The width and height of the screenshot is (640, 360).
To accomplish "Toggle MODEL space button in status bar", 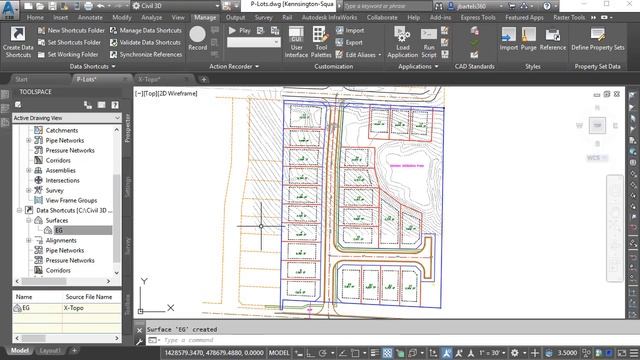I will [x=279, y=353].
